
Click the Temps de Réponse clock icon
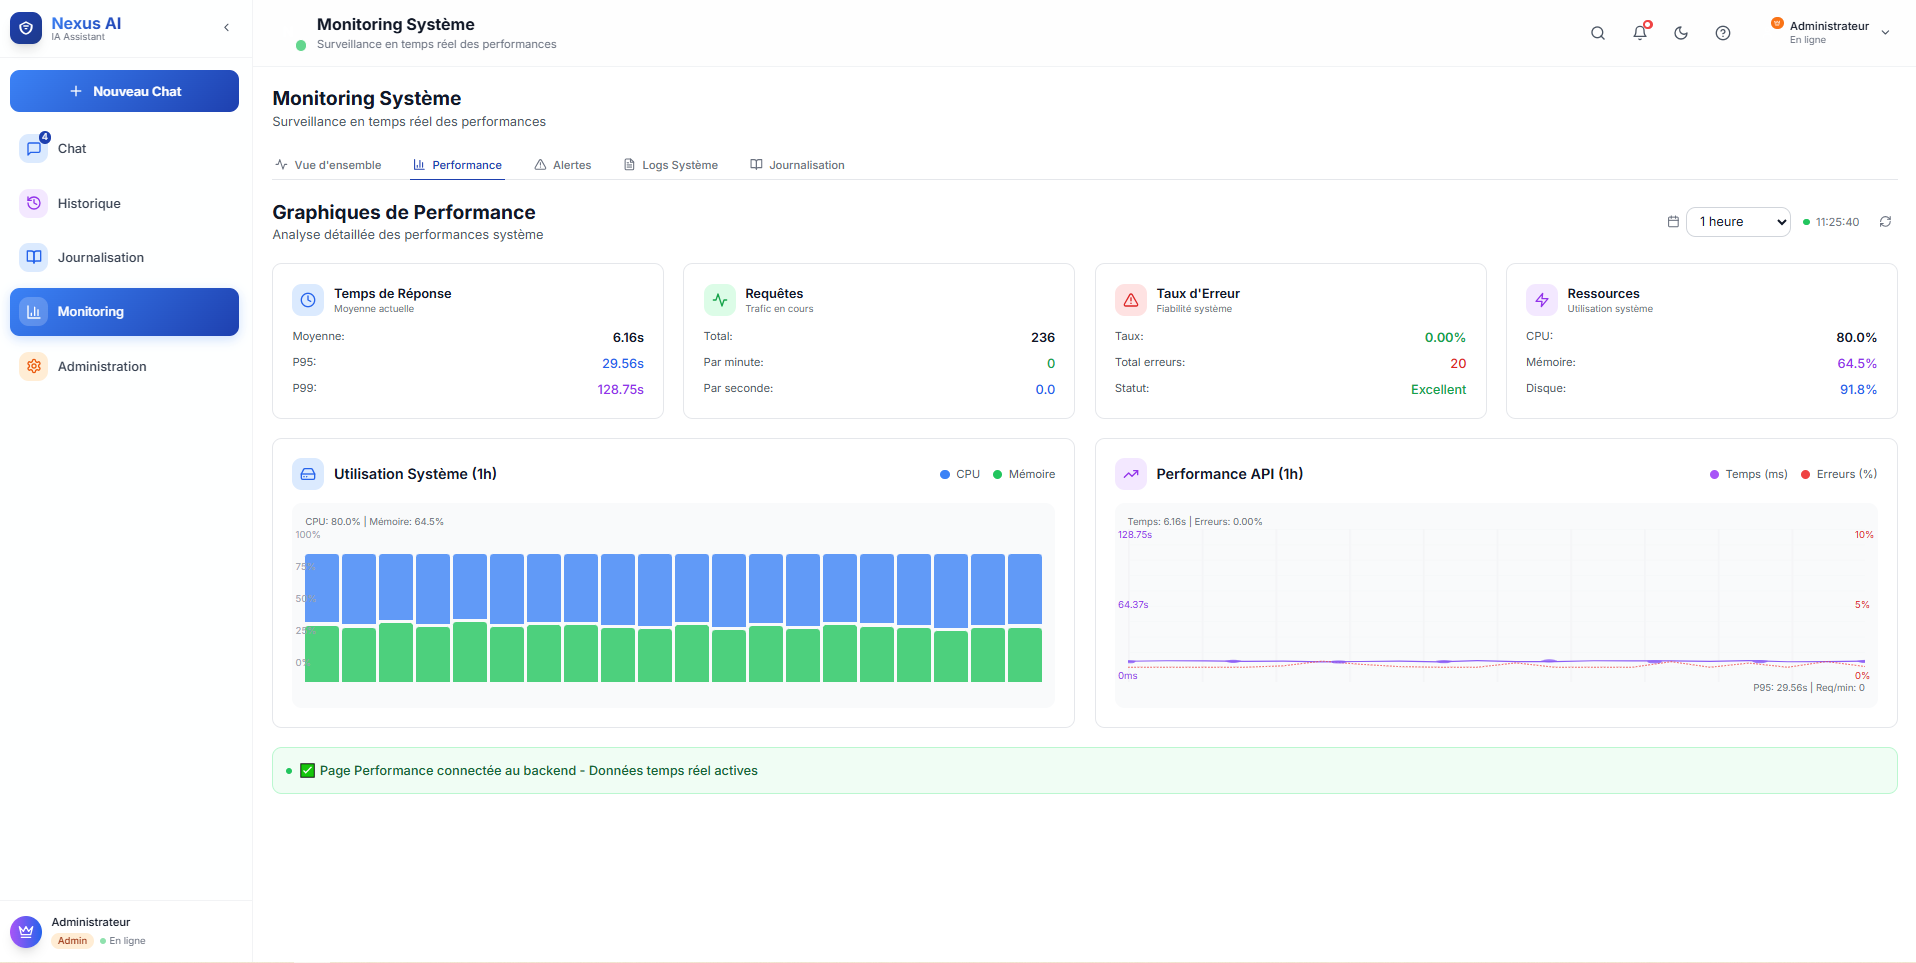tap(308, 300)
